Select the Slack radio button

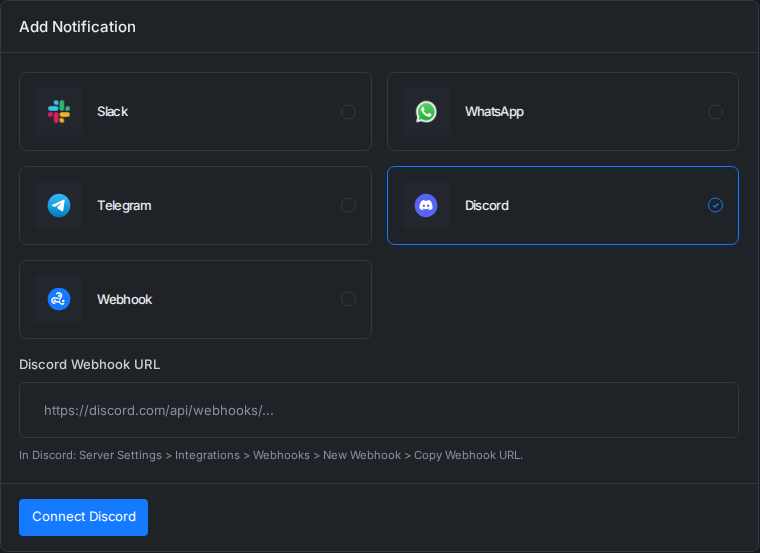pos(348,112)
